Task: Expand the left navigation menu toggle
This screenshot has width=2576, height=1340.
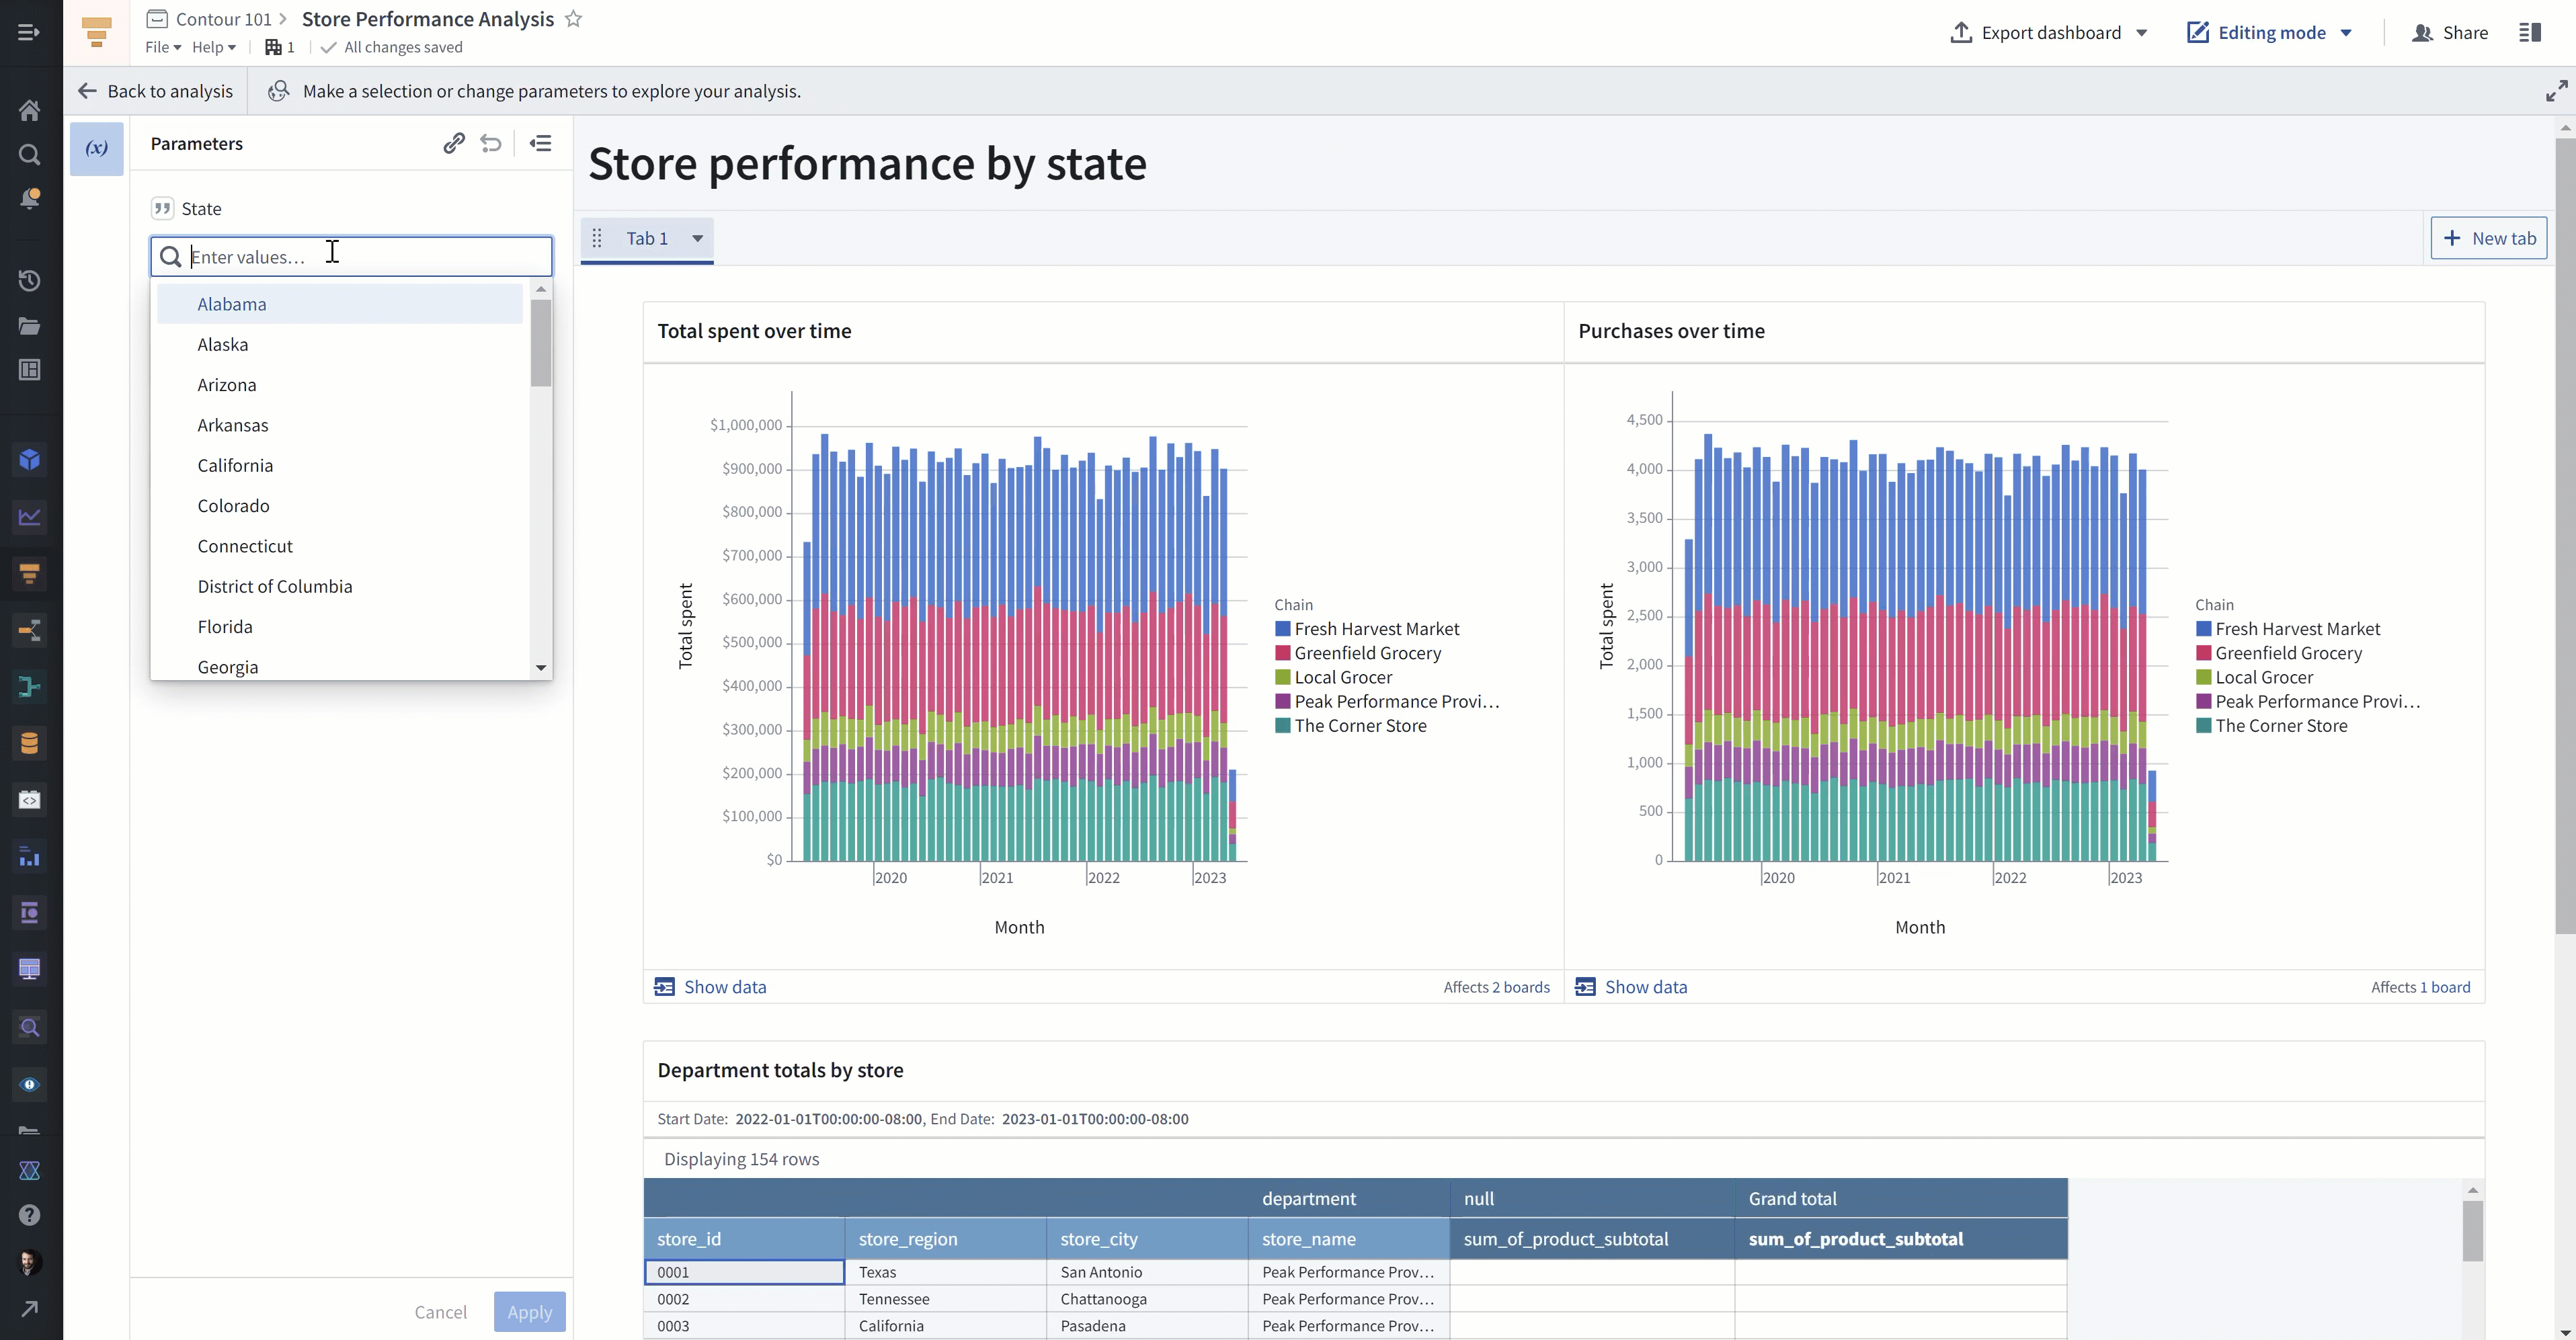Action: tap(30, 32)
